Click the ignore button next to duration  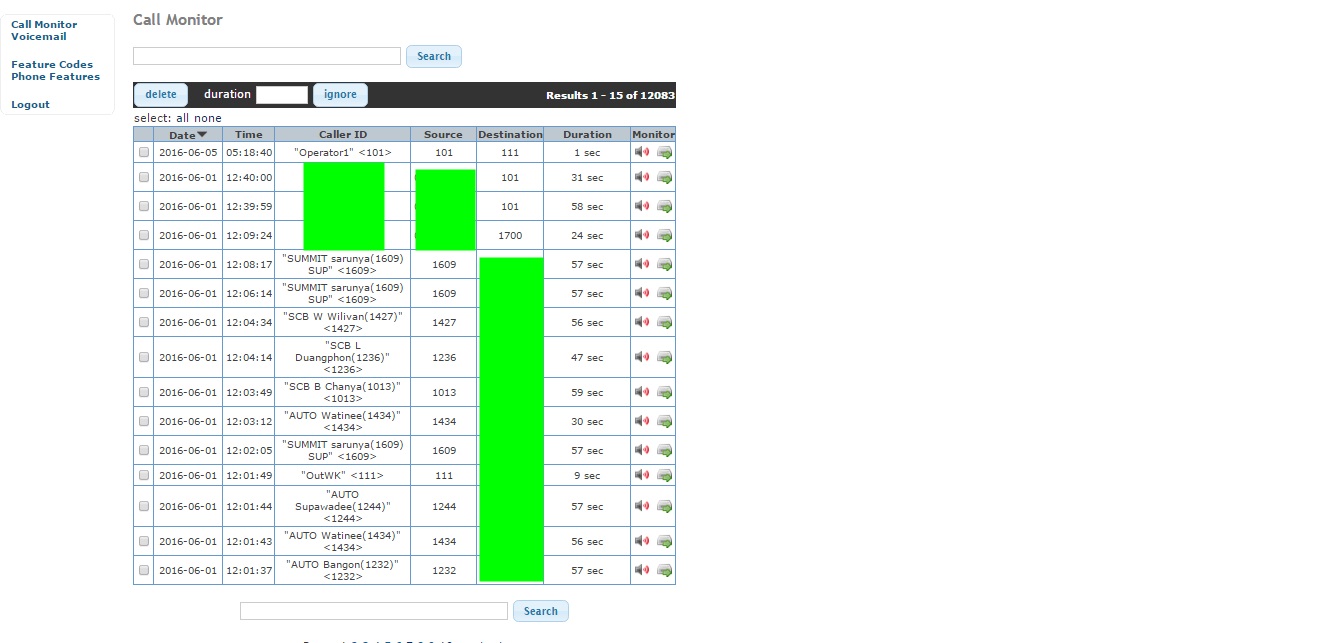340,95
